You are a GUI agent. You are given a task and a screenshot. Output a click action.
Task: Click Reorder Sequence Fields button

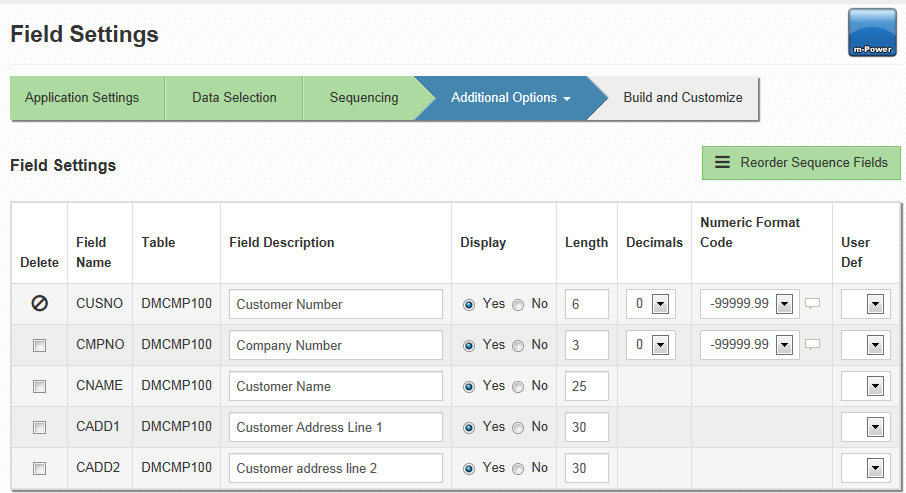(x=801, y=163)
